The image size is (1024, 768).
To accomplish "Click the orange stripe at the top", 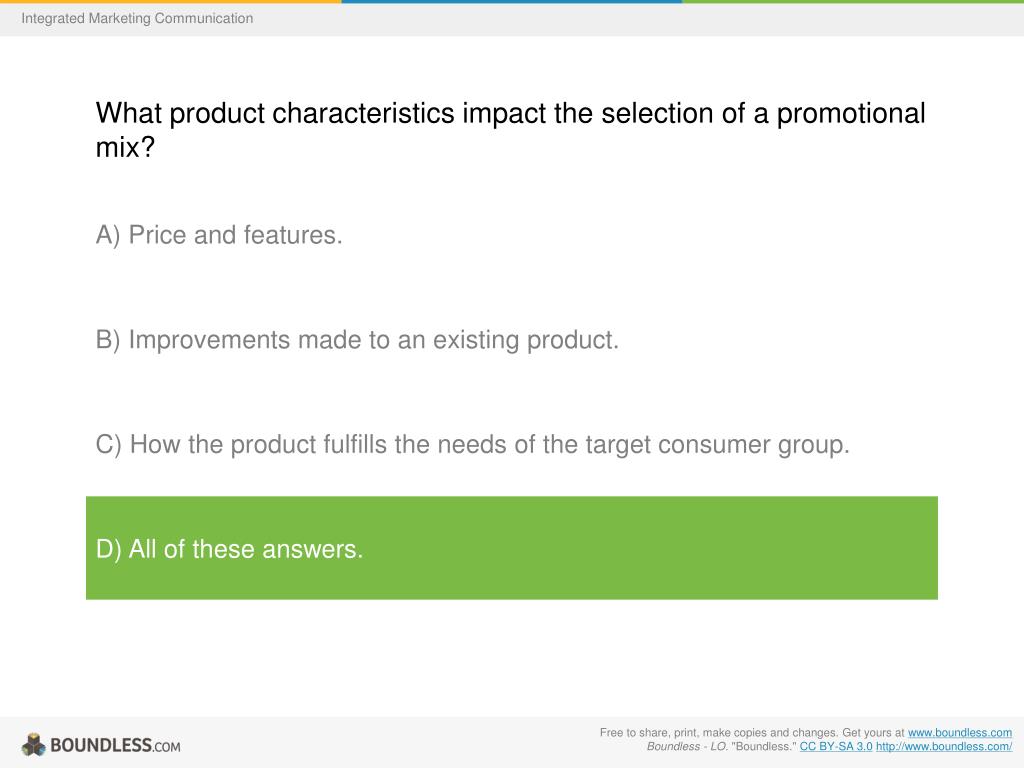I will [x=170, y=1].
